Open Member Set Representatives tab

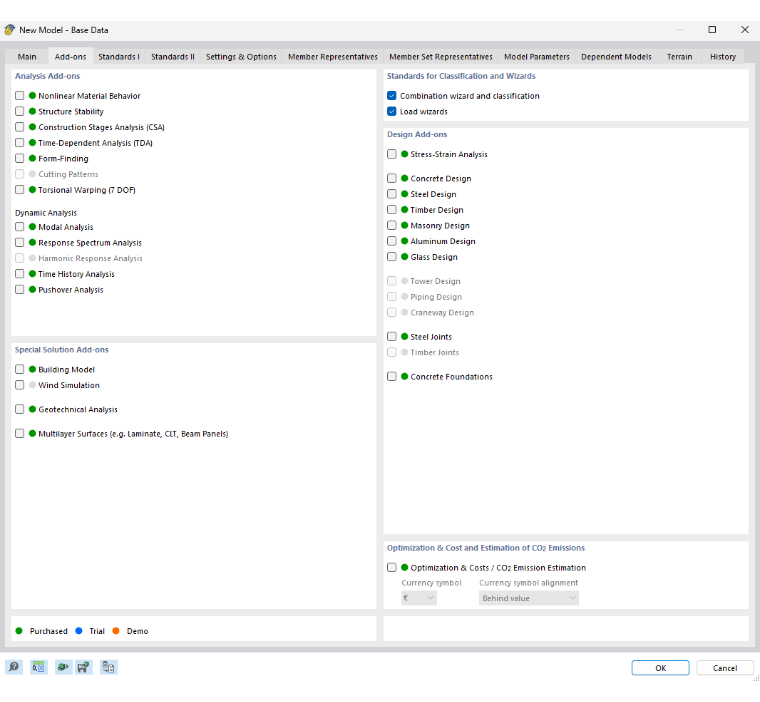point(441,57)
